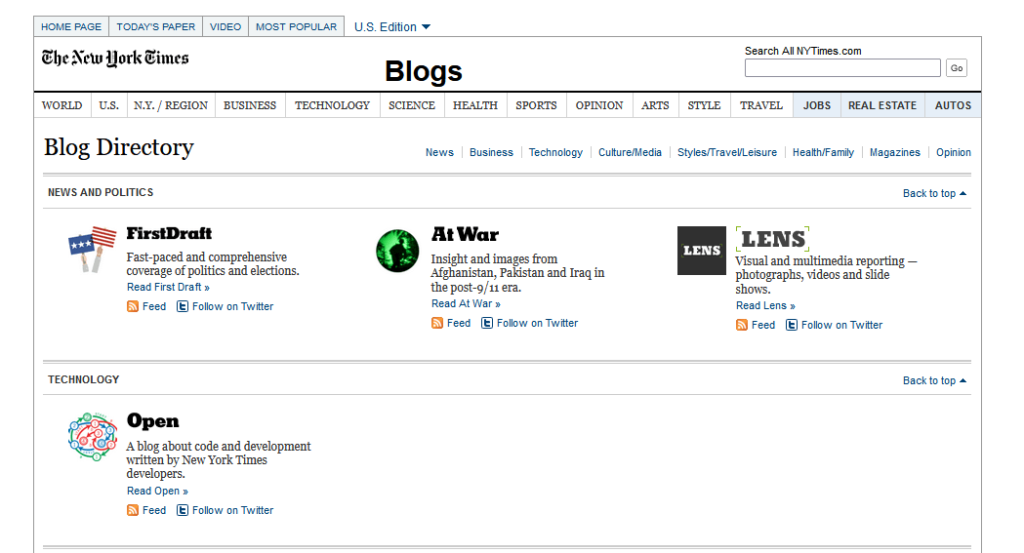The width and height of the screenshot is (1024, 553).
Task: Click the FirstDraft RSS feed icon
Action: [133, 306]
